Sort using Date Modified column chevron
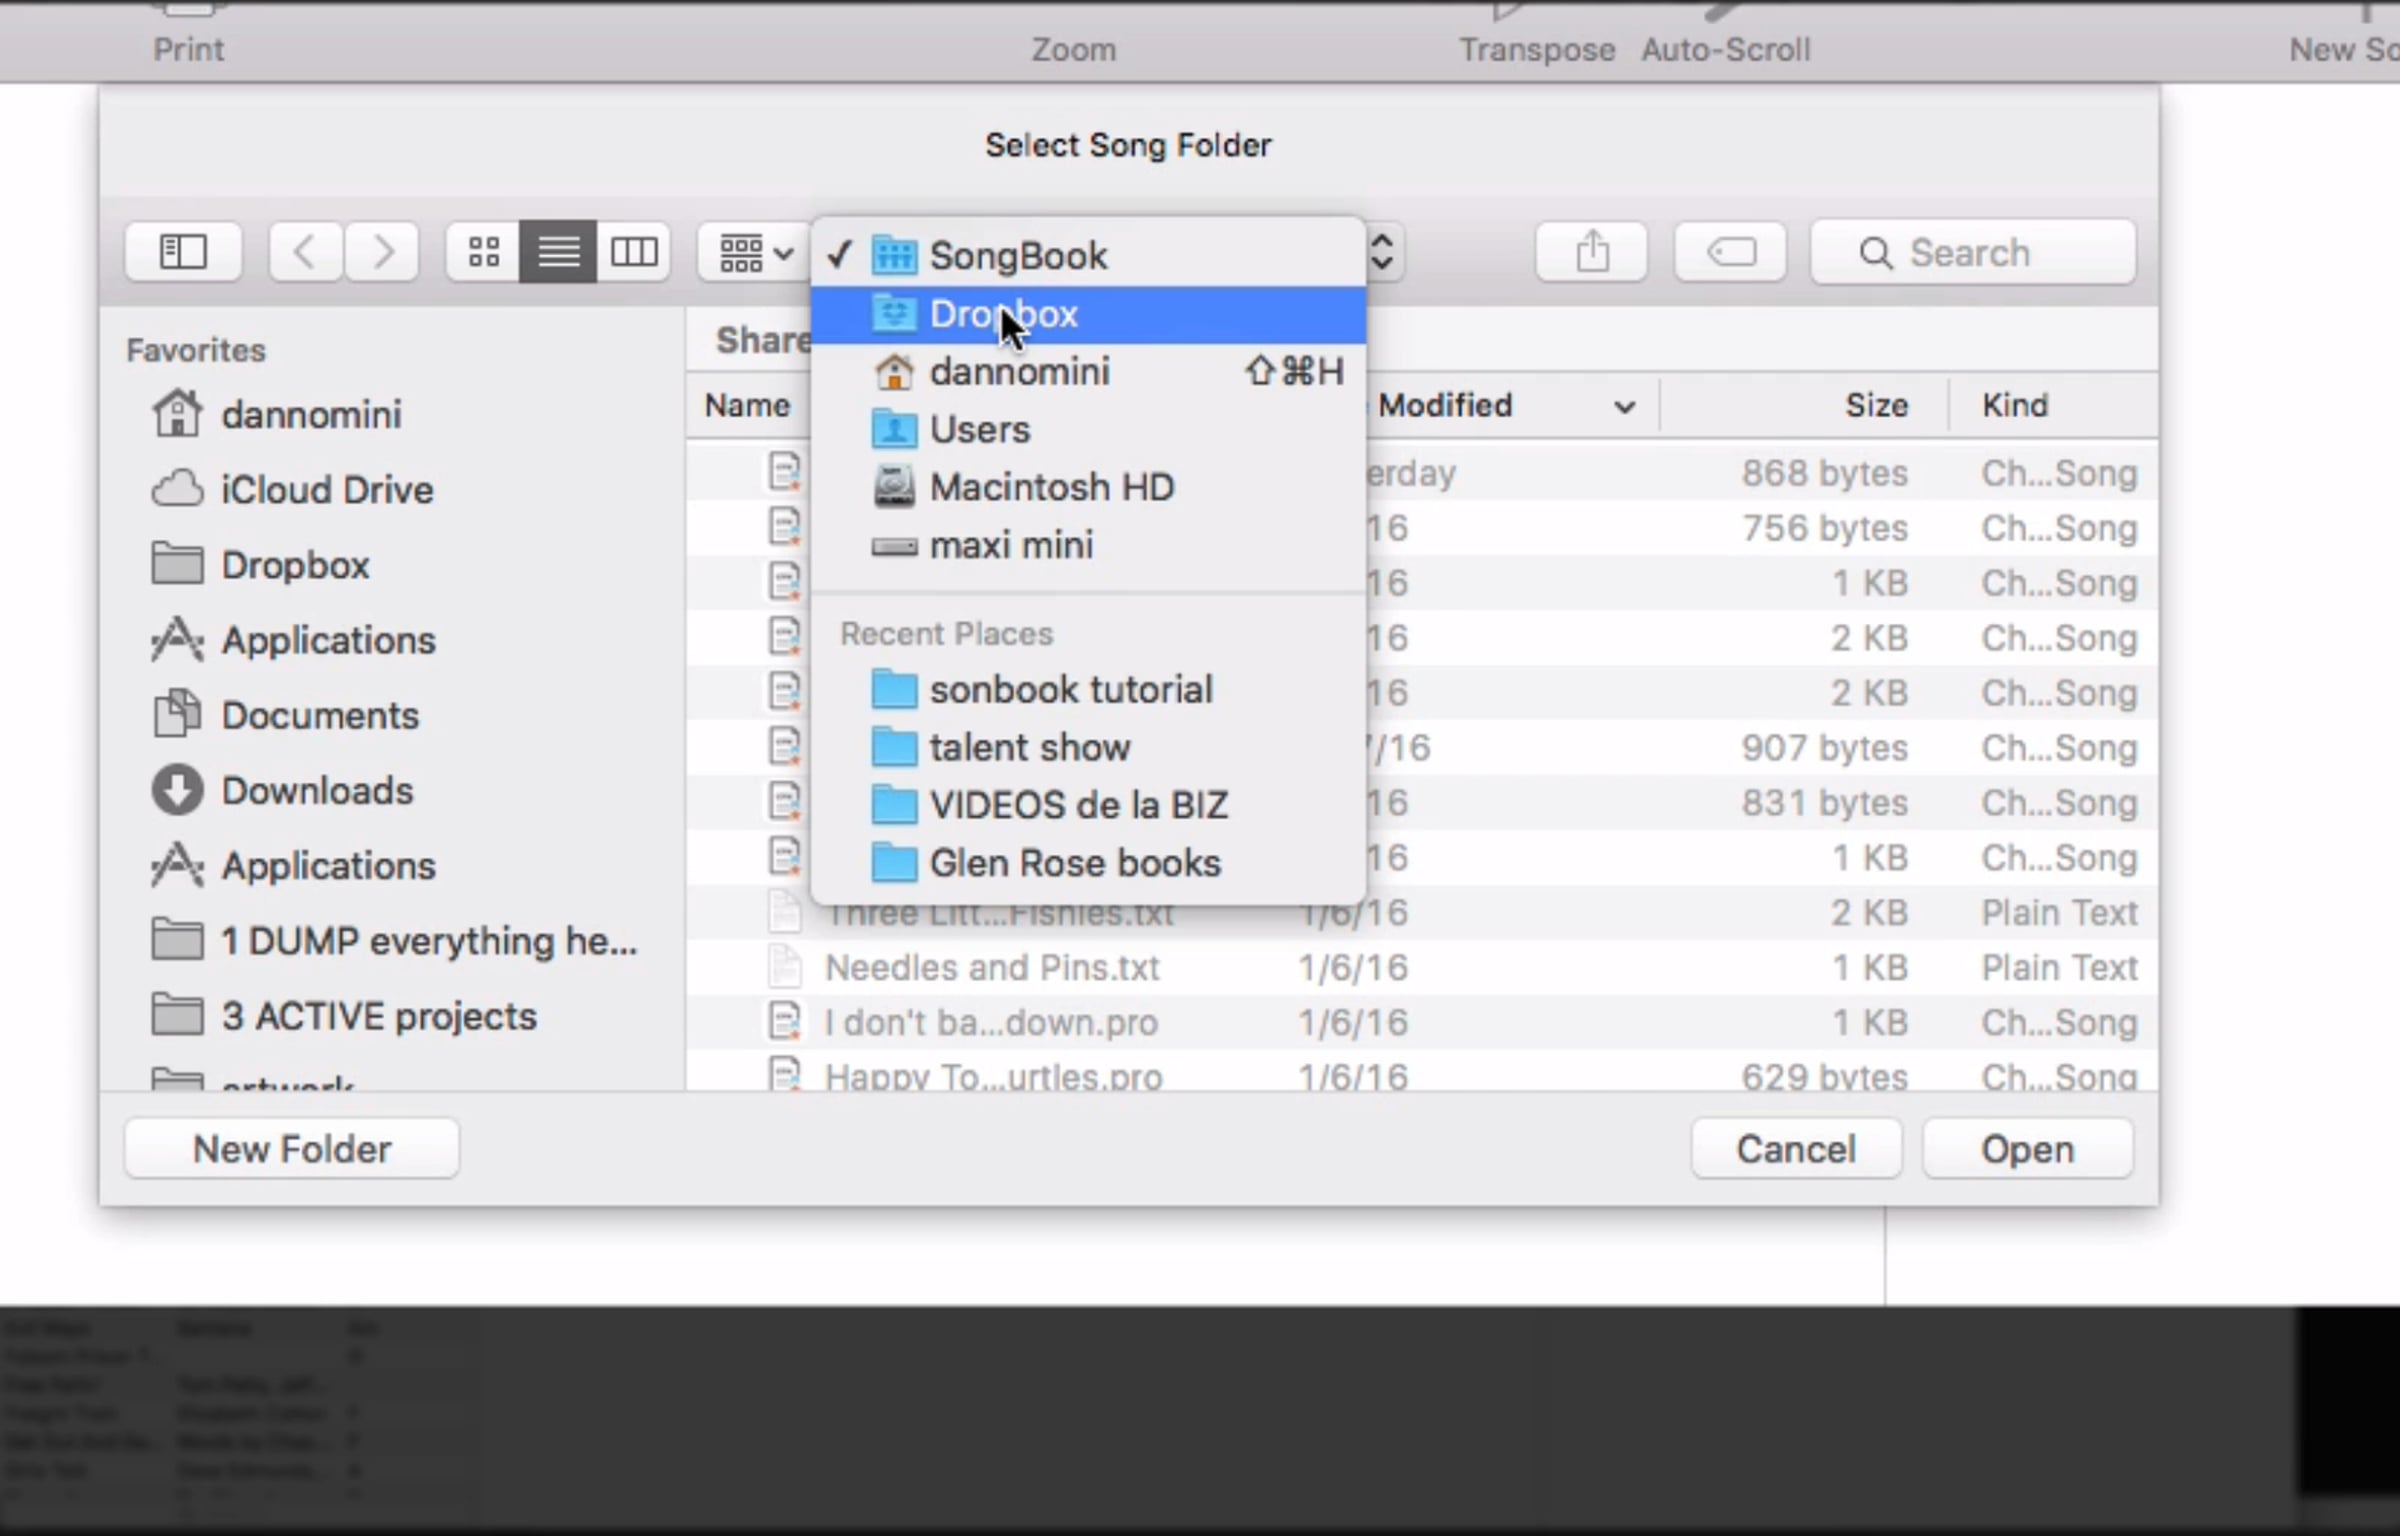The width and height of the screenshot is (2400, 1536). (1624, 407)
